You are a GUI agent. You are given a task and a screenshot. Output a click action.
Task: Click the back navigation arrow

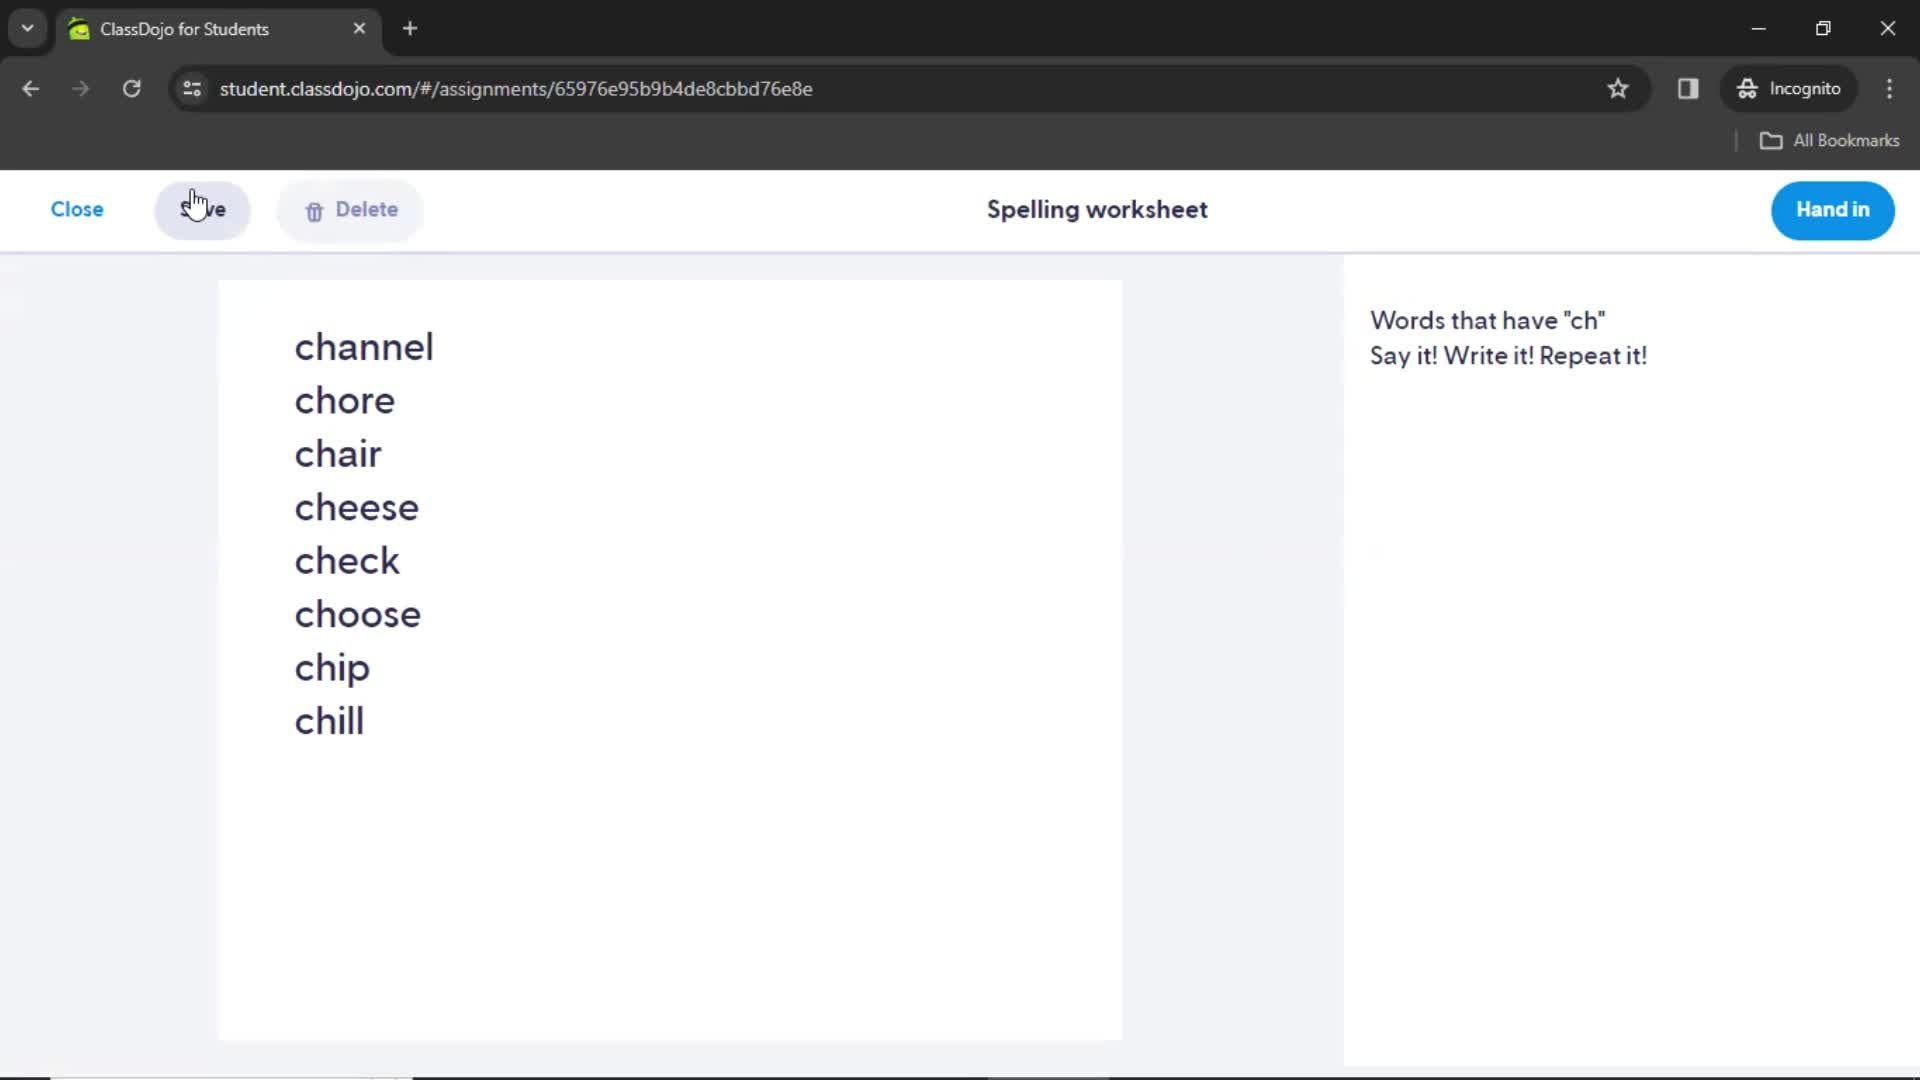[x=30, y=88]
